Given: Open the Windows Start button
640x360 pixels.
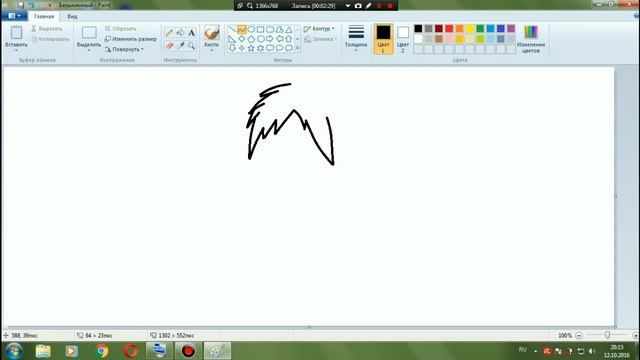Looking at the screenshot, I should pos(14,351).
